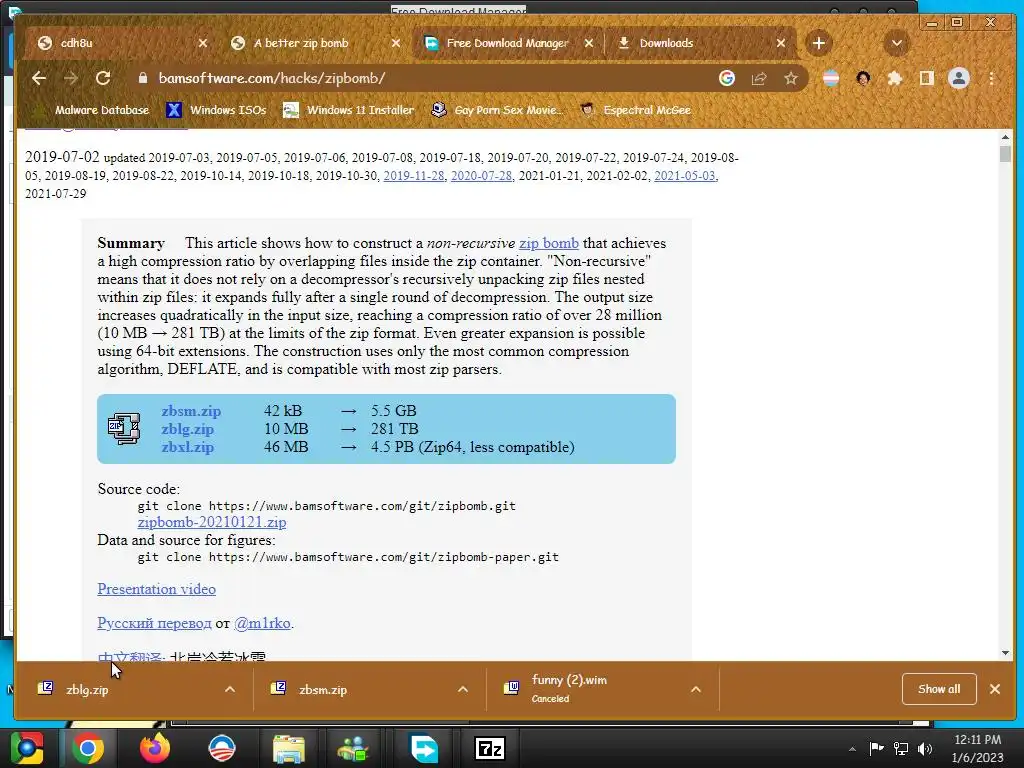The image size is (1024, 768).
Task: Click the page scrollbar down arrow
Action: pos(1005,653)
